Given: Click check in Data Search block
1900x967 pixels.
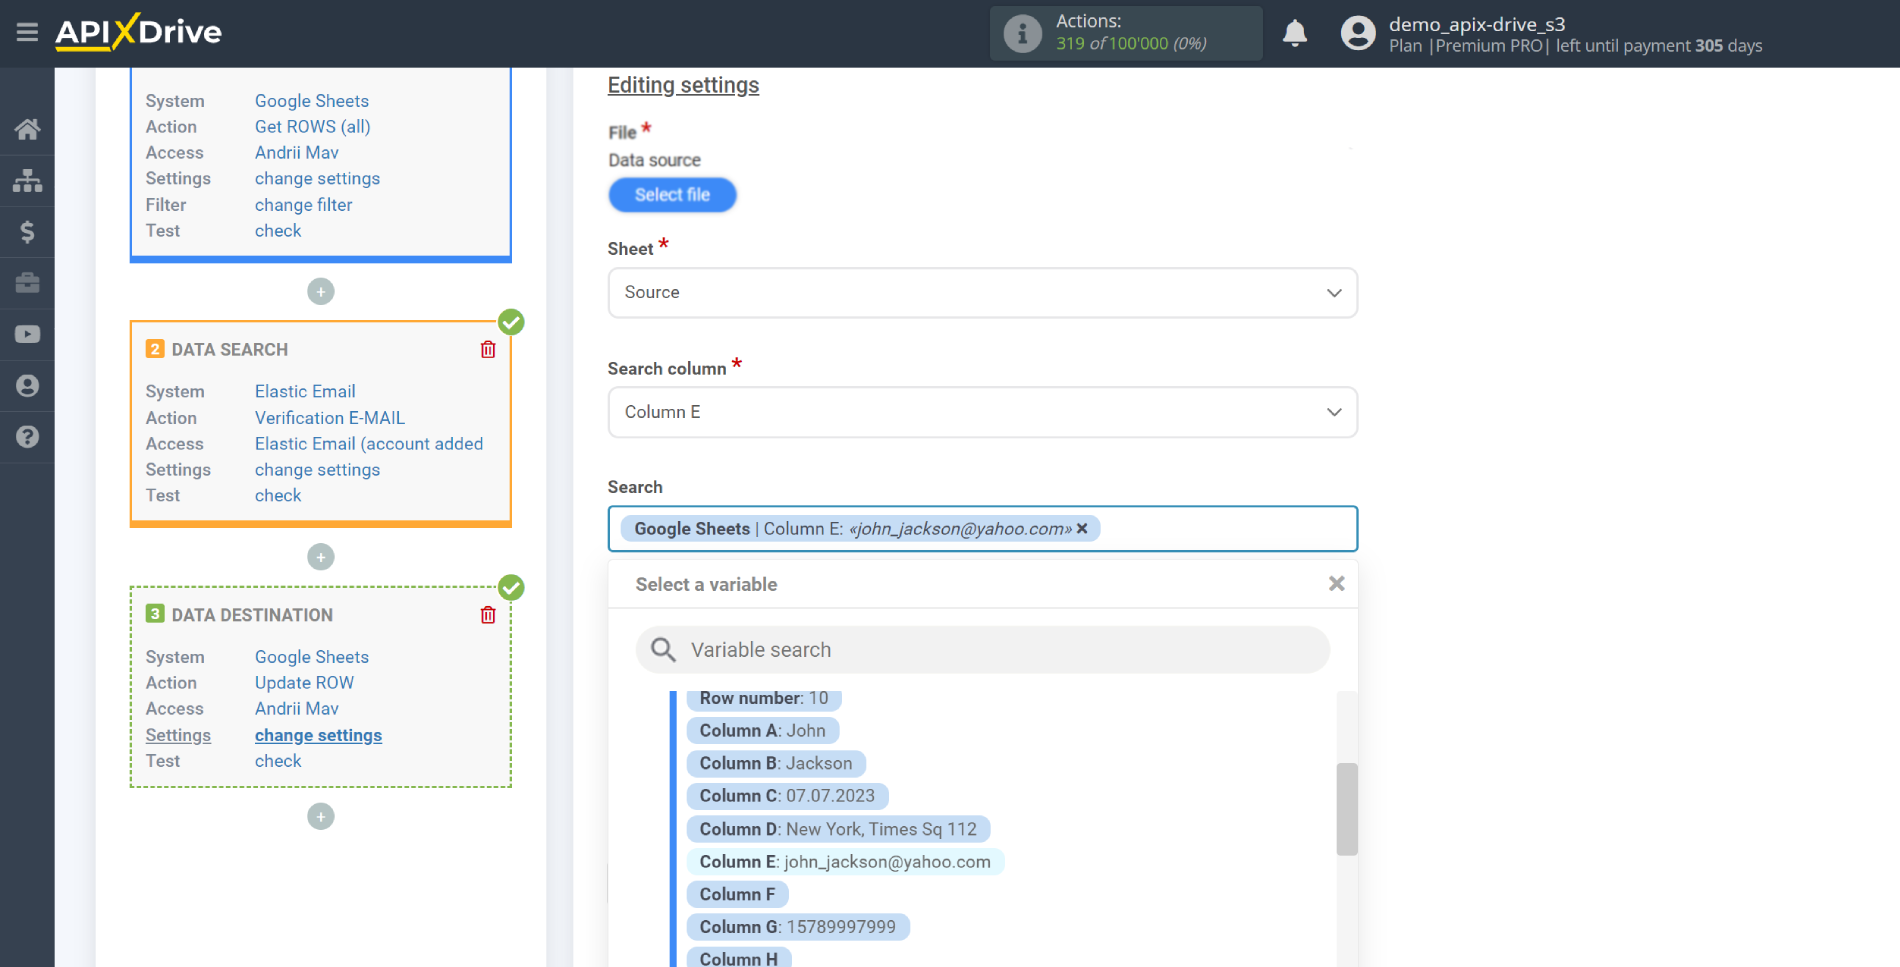Looking at the screenshot, I should coord(278,496).
